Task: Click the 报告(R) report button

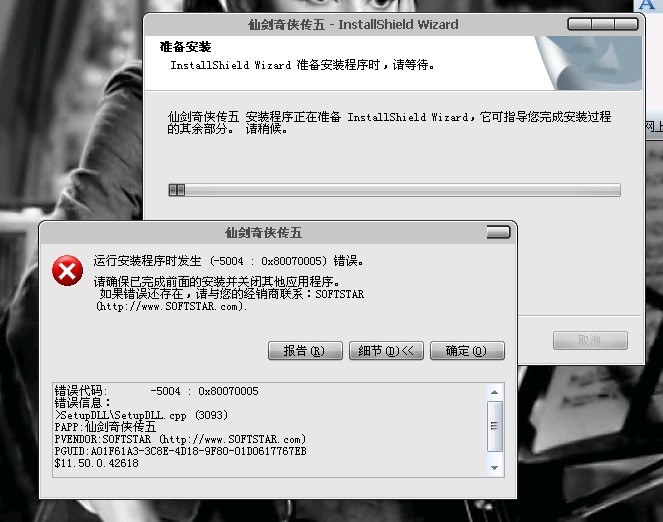Action: 305,351
